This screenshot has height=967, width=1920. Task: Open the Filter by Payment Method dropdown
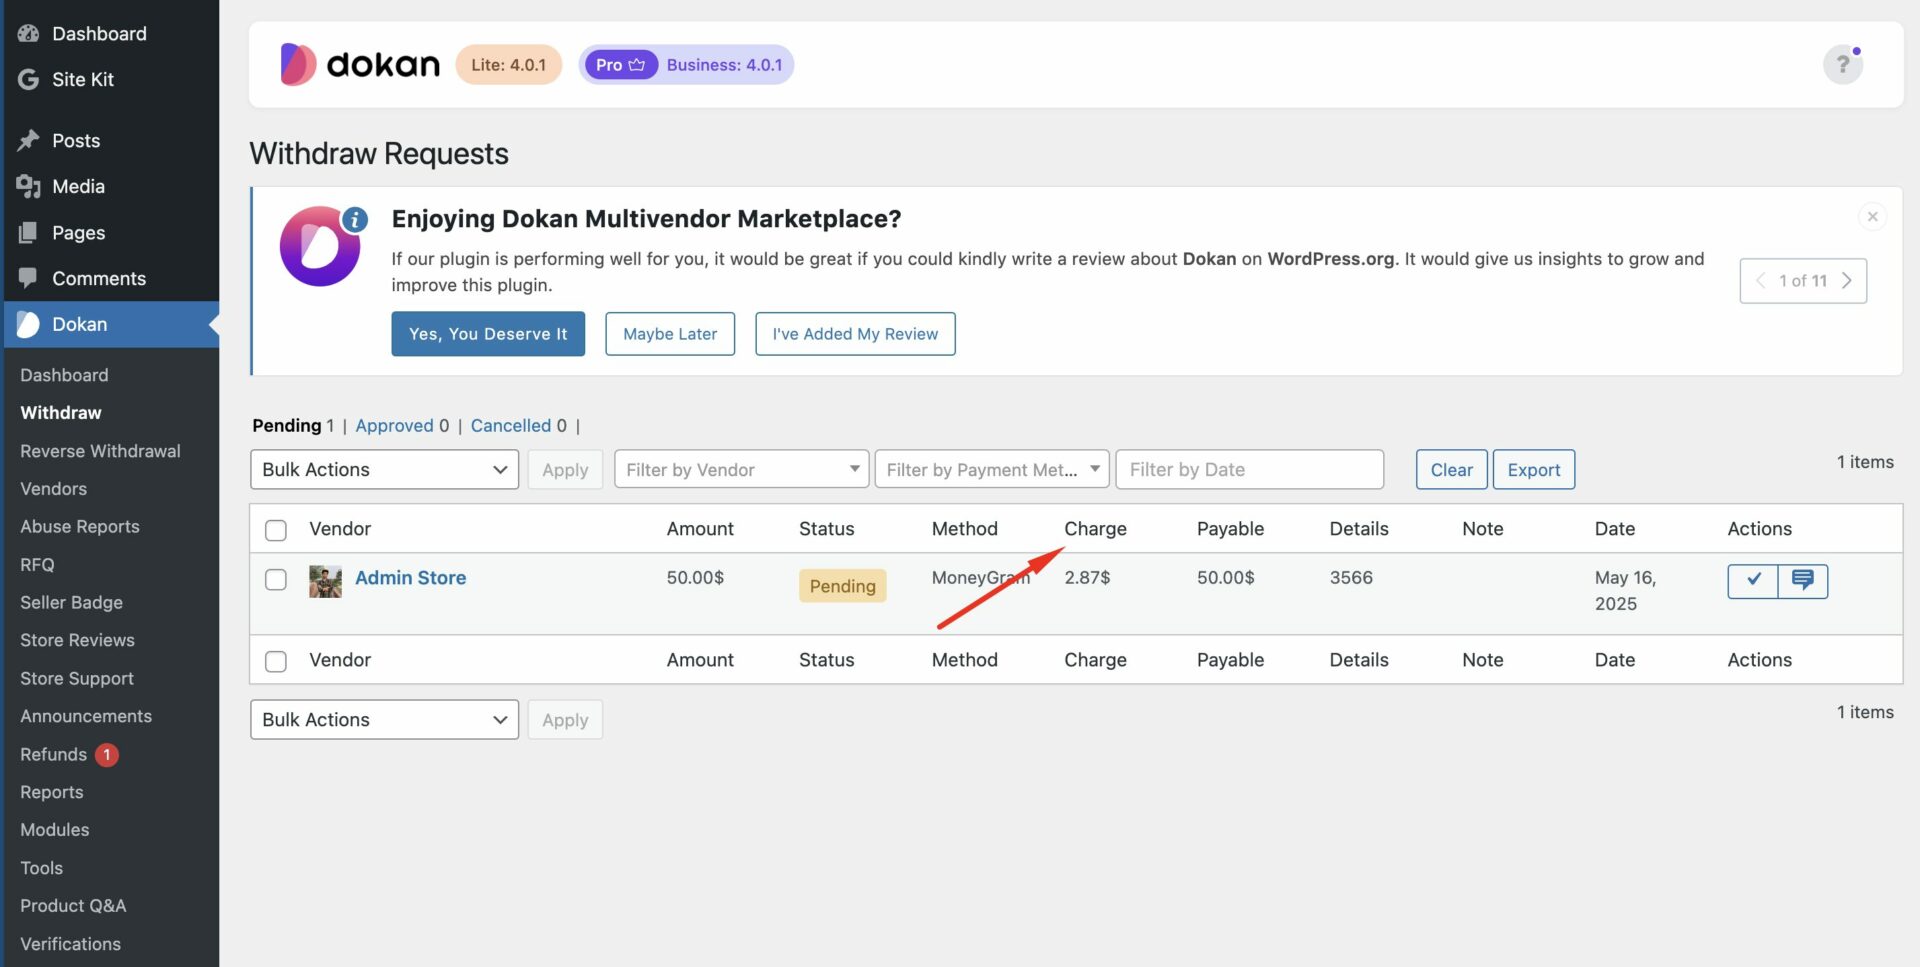coord(992,470)
